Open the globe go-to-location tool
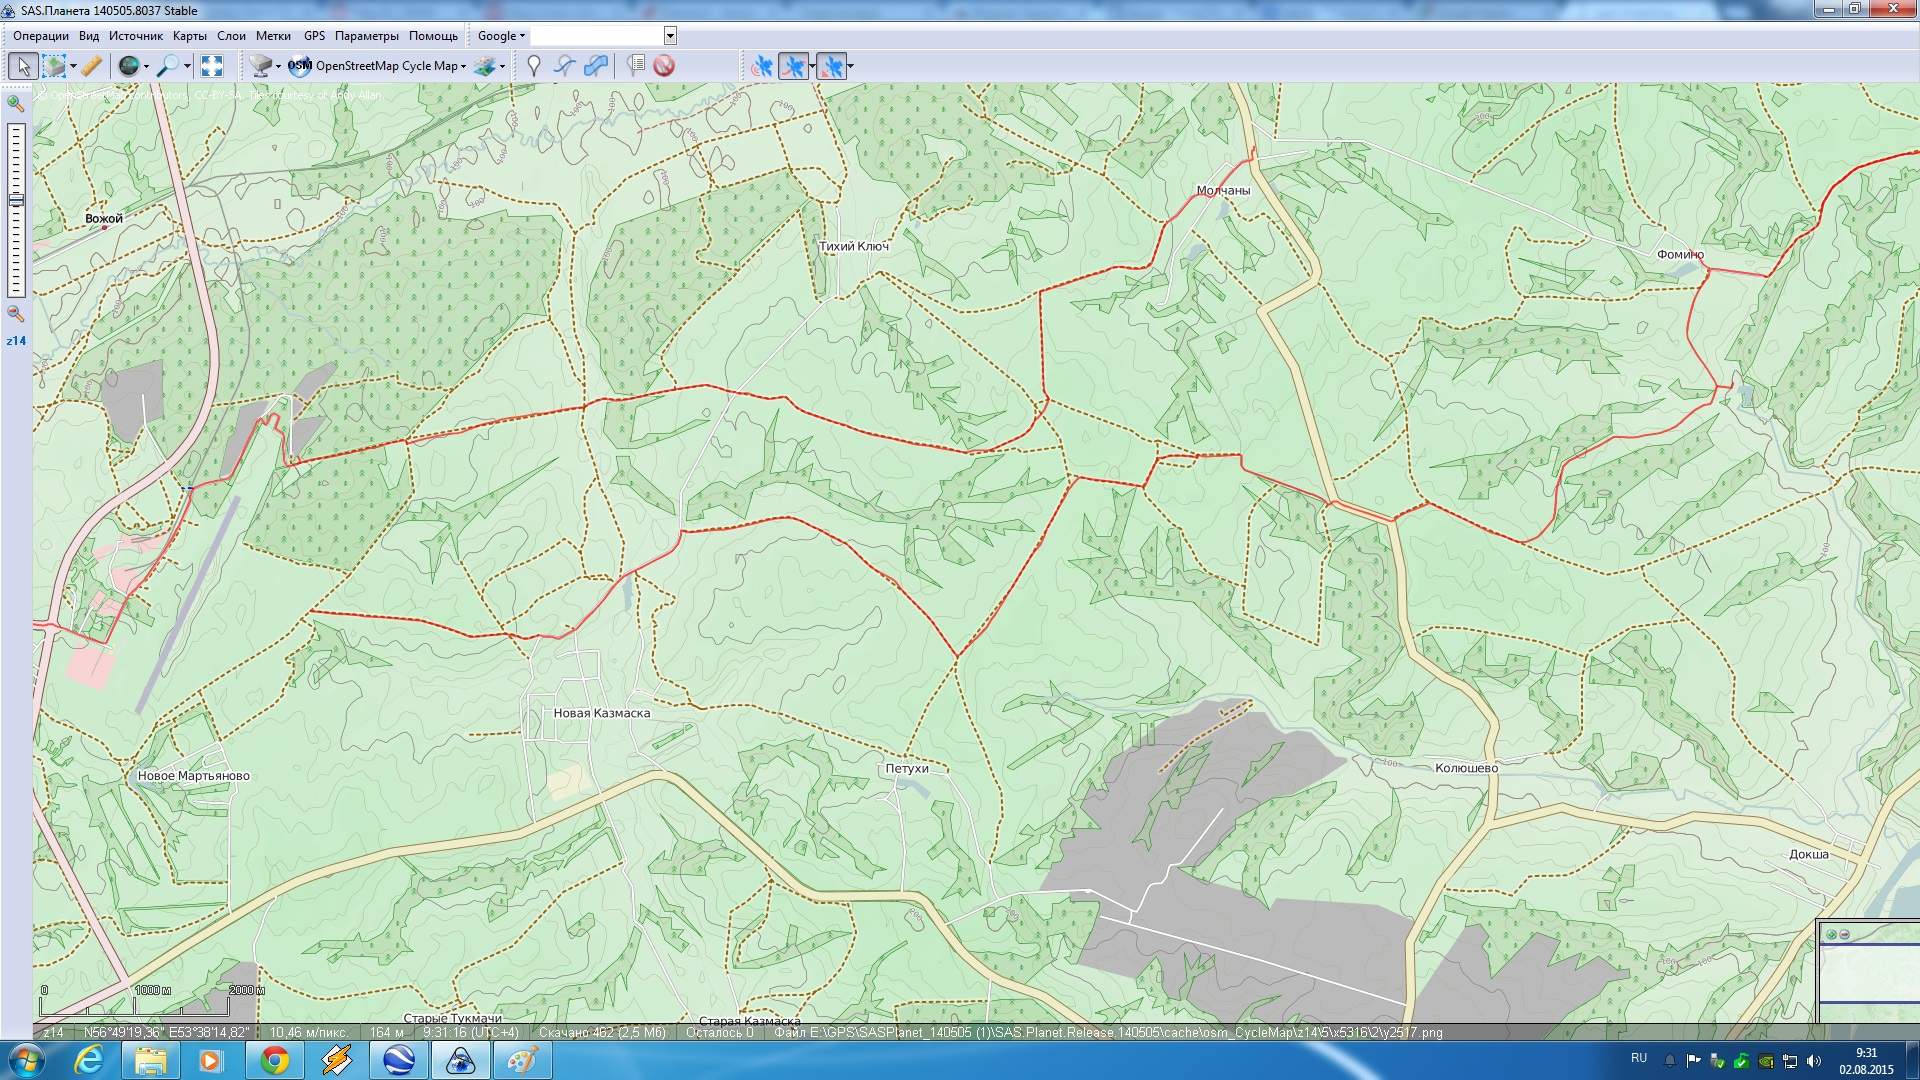The height and width of the screenshot is (1080, 1920). (x=129, y=66)
